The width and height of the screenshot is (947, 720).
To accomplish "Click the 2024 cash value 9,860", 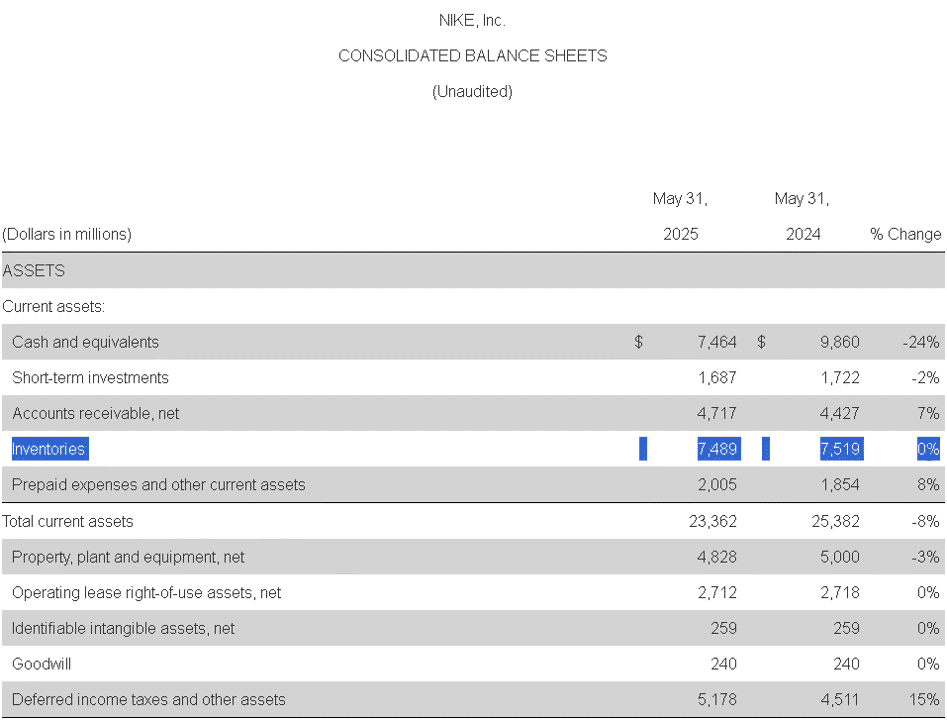I will click(x=839, y=342).
